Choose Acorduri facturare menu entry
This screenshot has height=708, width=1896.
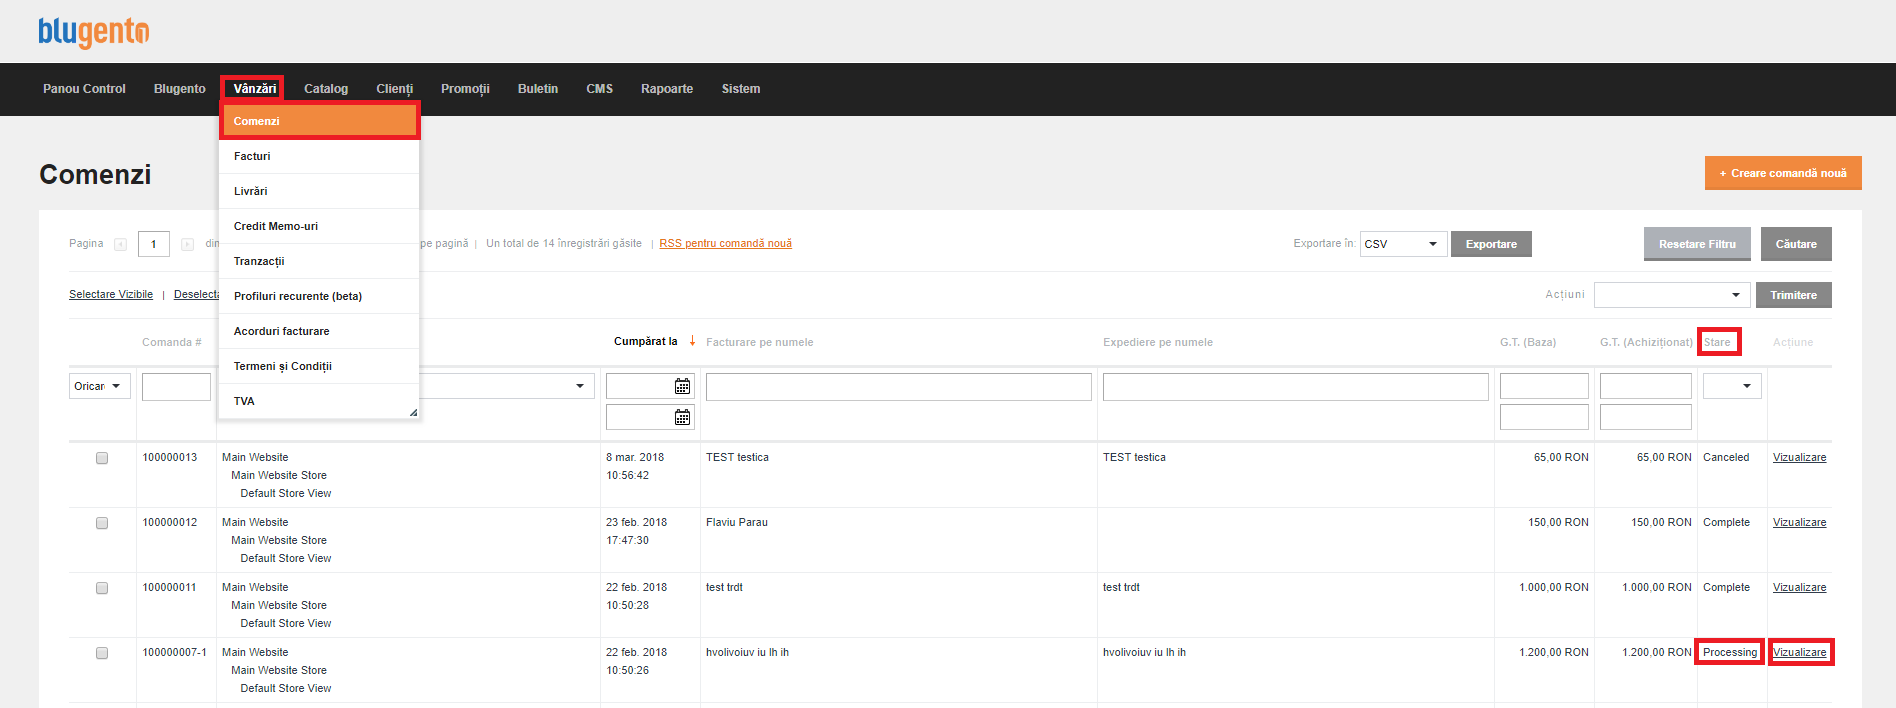tap(319, 331)
